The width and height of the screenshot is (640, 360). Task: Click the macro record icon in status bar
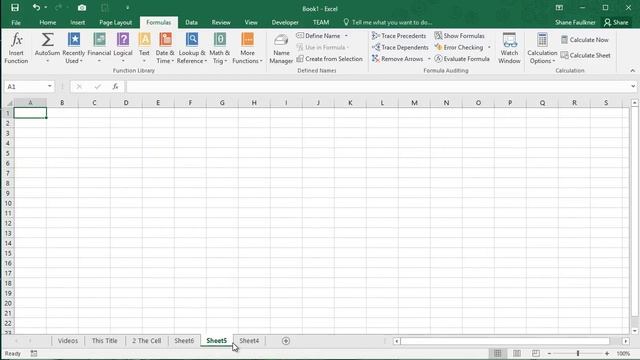34,353
